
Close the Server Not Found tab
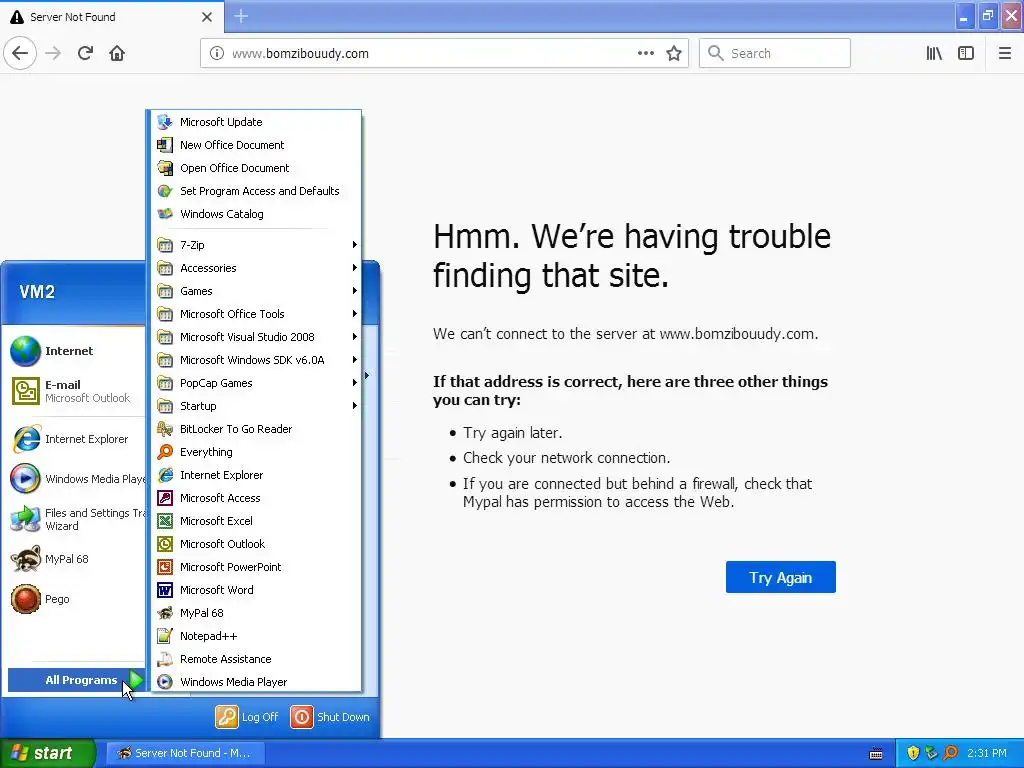pos(206,17)
